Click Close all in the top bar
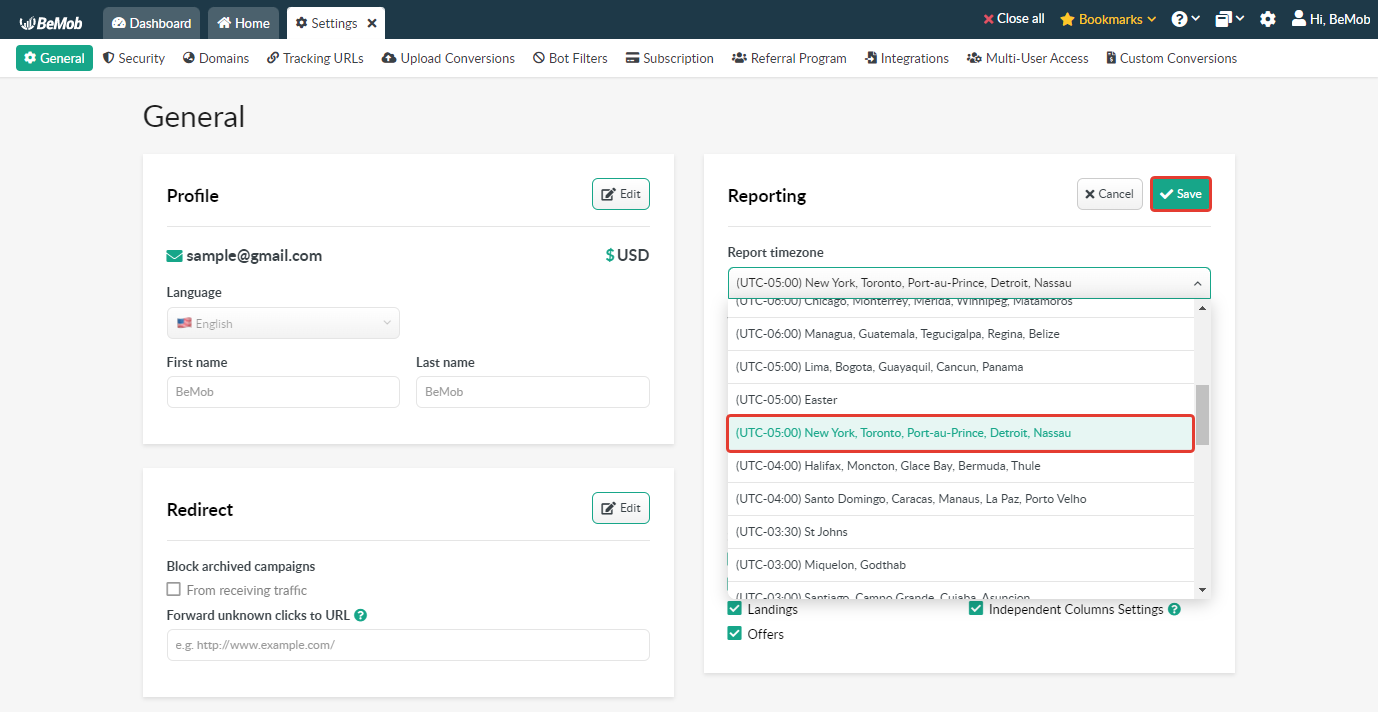The height and width of the screenshot is (712, 1378). pyautogui.click(x=1013, y=19)
